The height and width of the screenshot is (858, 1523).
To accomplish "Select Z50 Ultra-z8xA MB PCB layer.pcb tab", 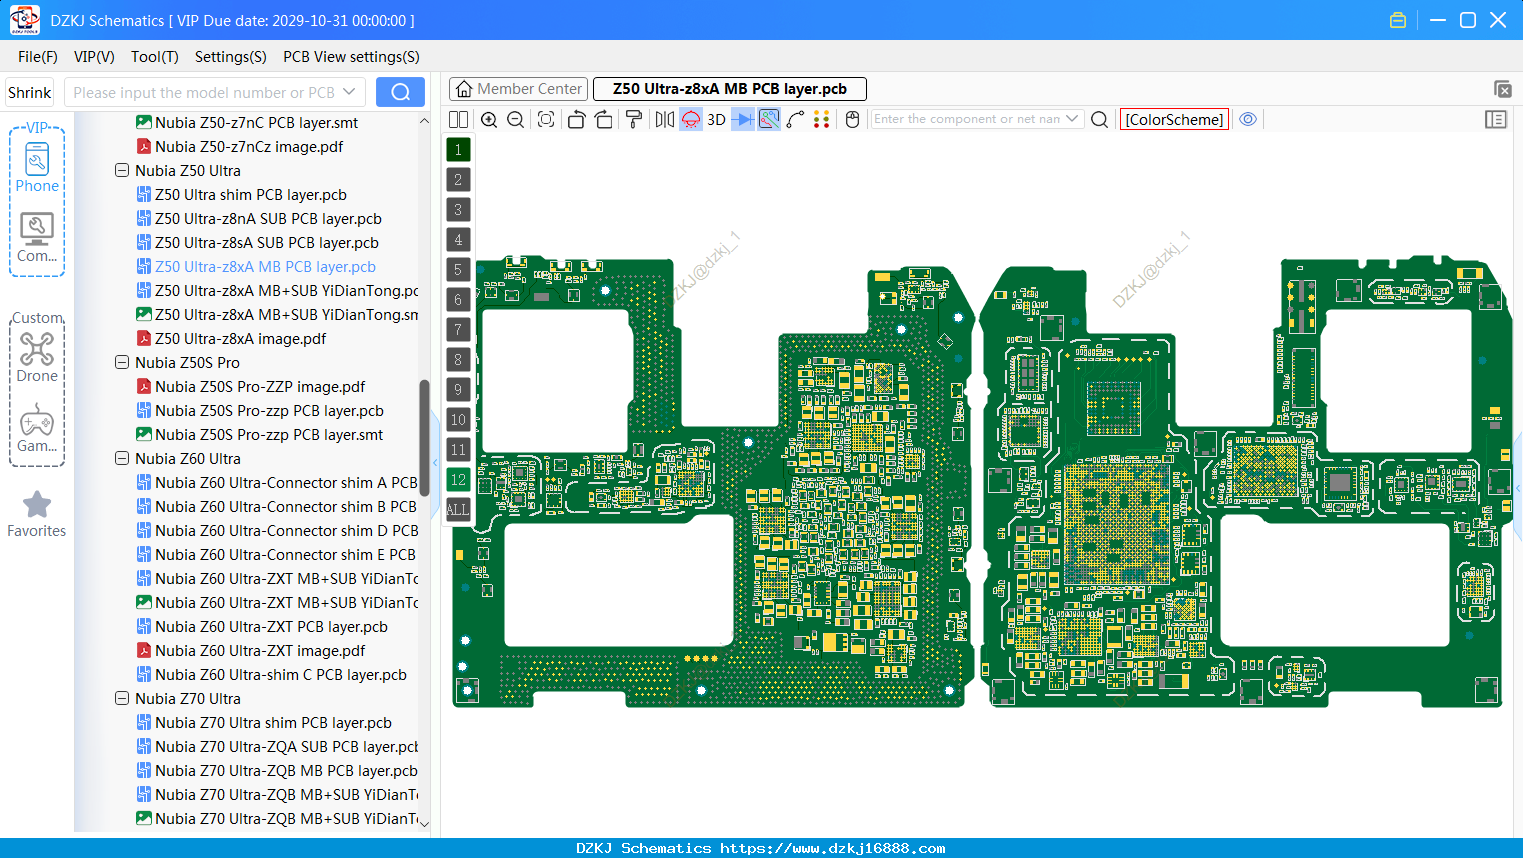I will [730, 89].
